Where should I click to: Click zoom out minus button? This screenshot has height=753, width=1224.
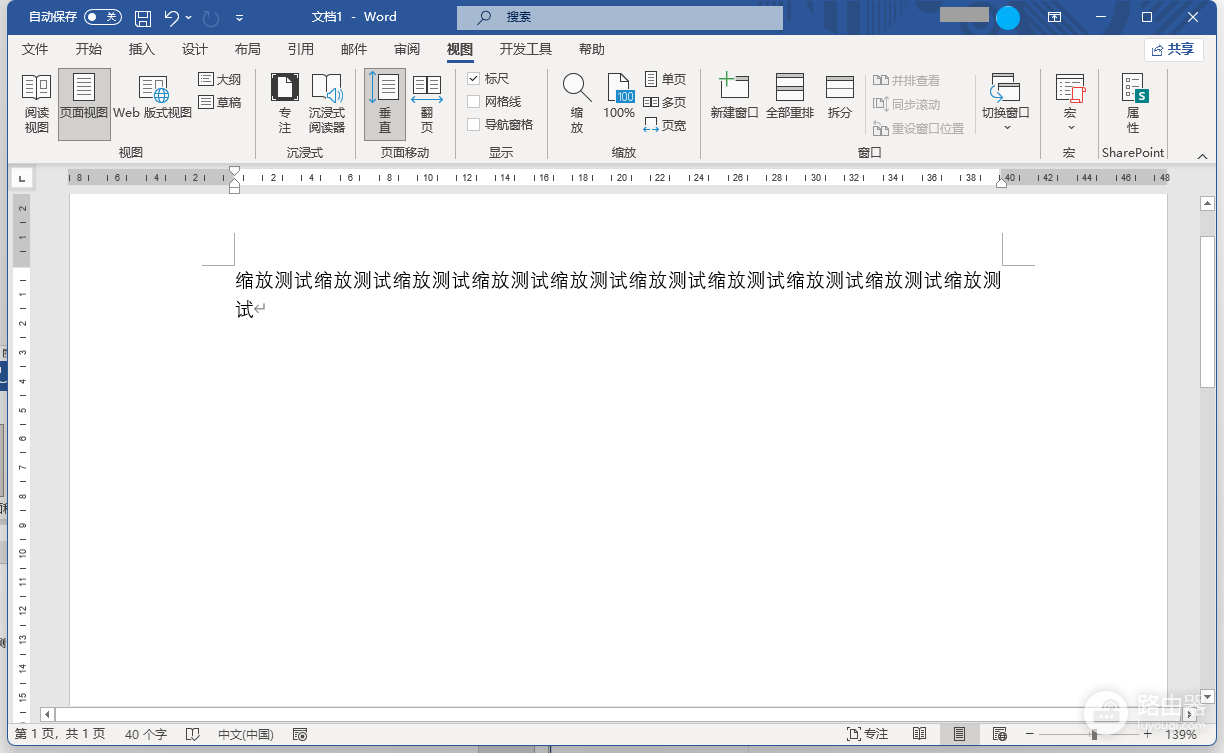click(x=1030, y=734)
